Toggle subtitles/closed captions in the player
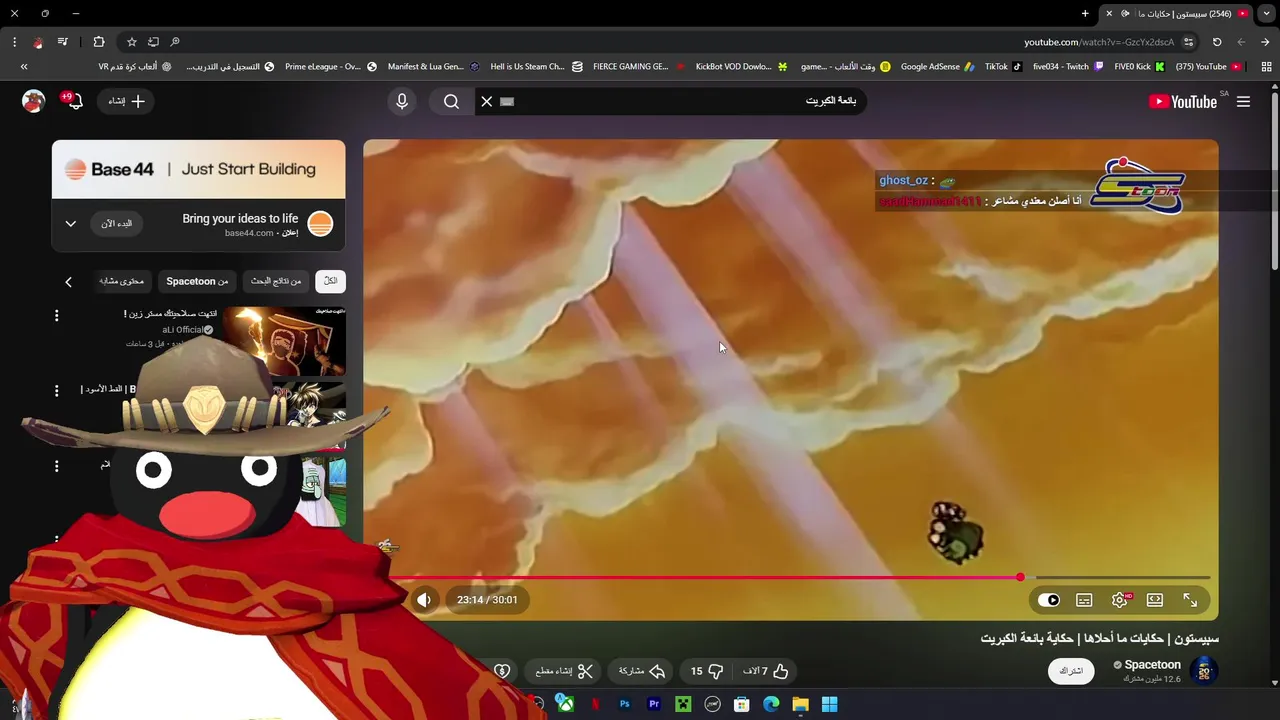The width and height of the screenshot is (1280, 720). 1084,600
